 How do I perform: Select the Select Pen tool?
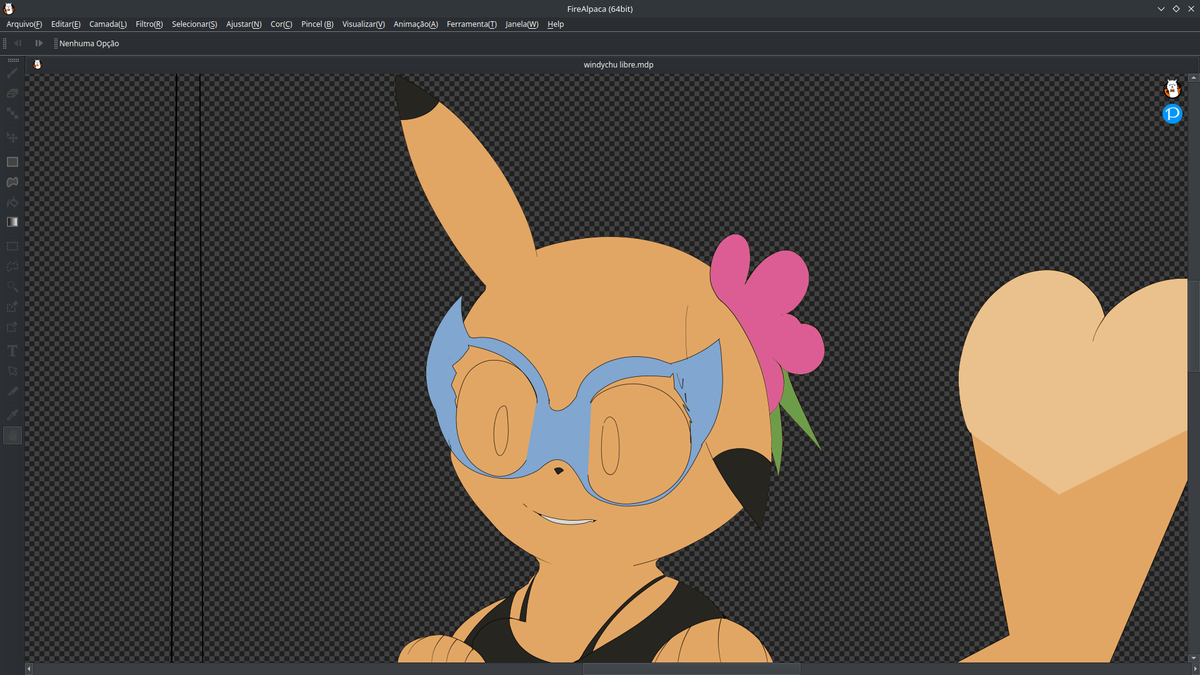click(12, 307)
